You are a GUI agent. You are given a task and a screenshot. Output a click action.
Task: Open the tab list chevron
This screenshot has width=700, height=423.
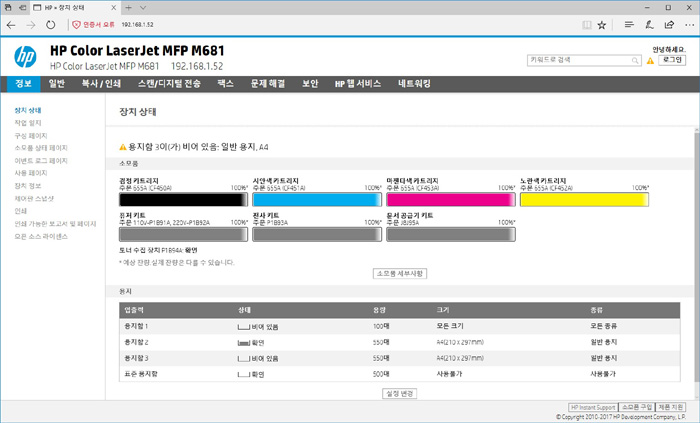click(x=143, y=8)
